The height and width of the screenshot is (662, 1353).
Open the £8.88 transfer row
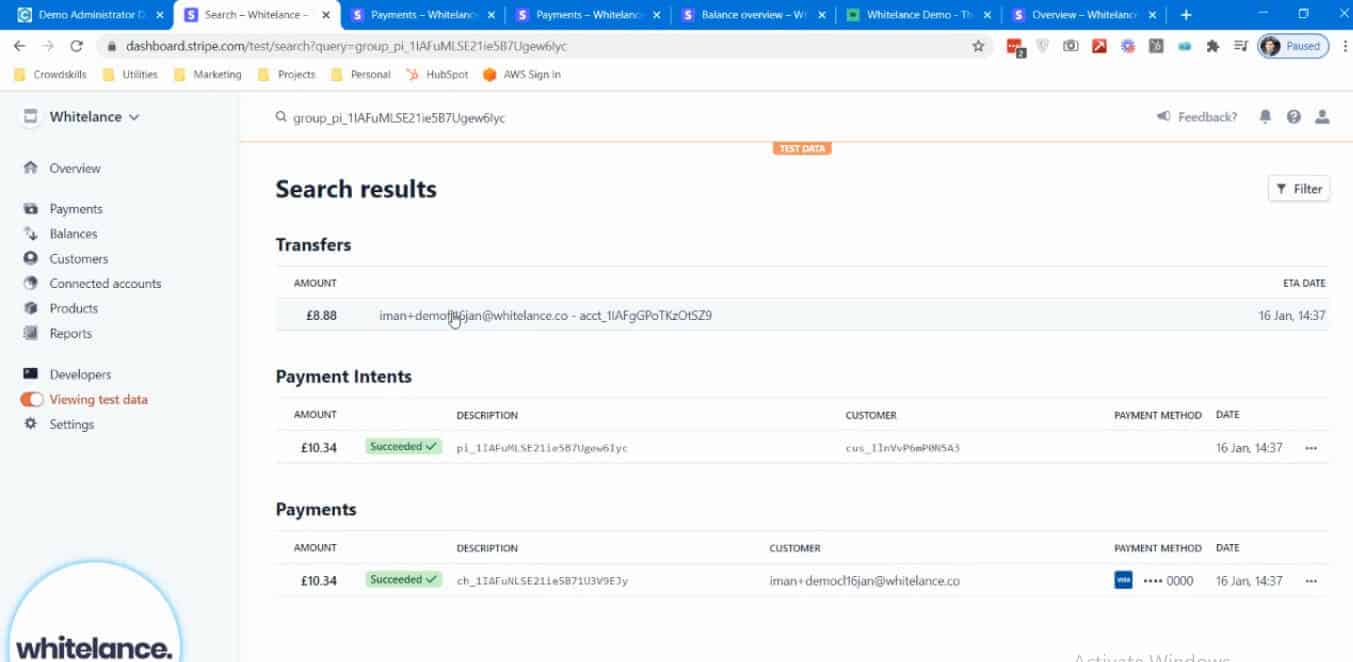pyautogui.click(x=802, y=315)
